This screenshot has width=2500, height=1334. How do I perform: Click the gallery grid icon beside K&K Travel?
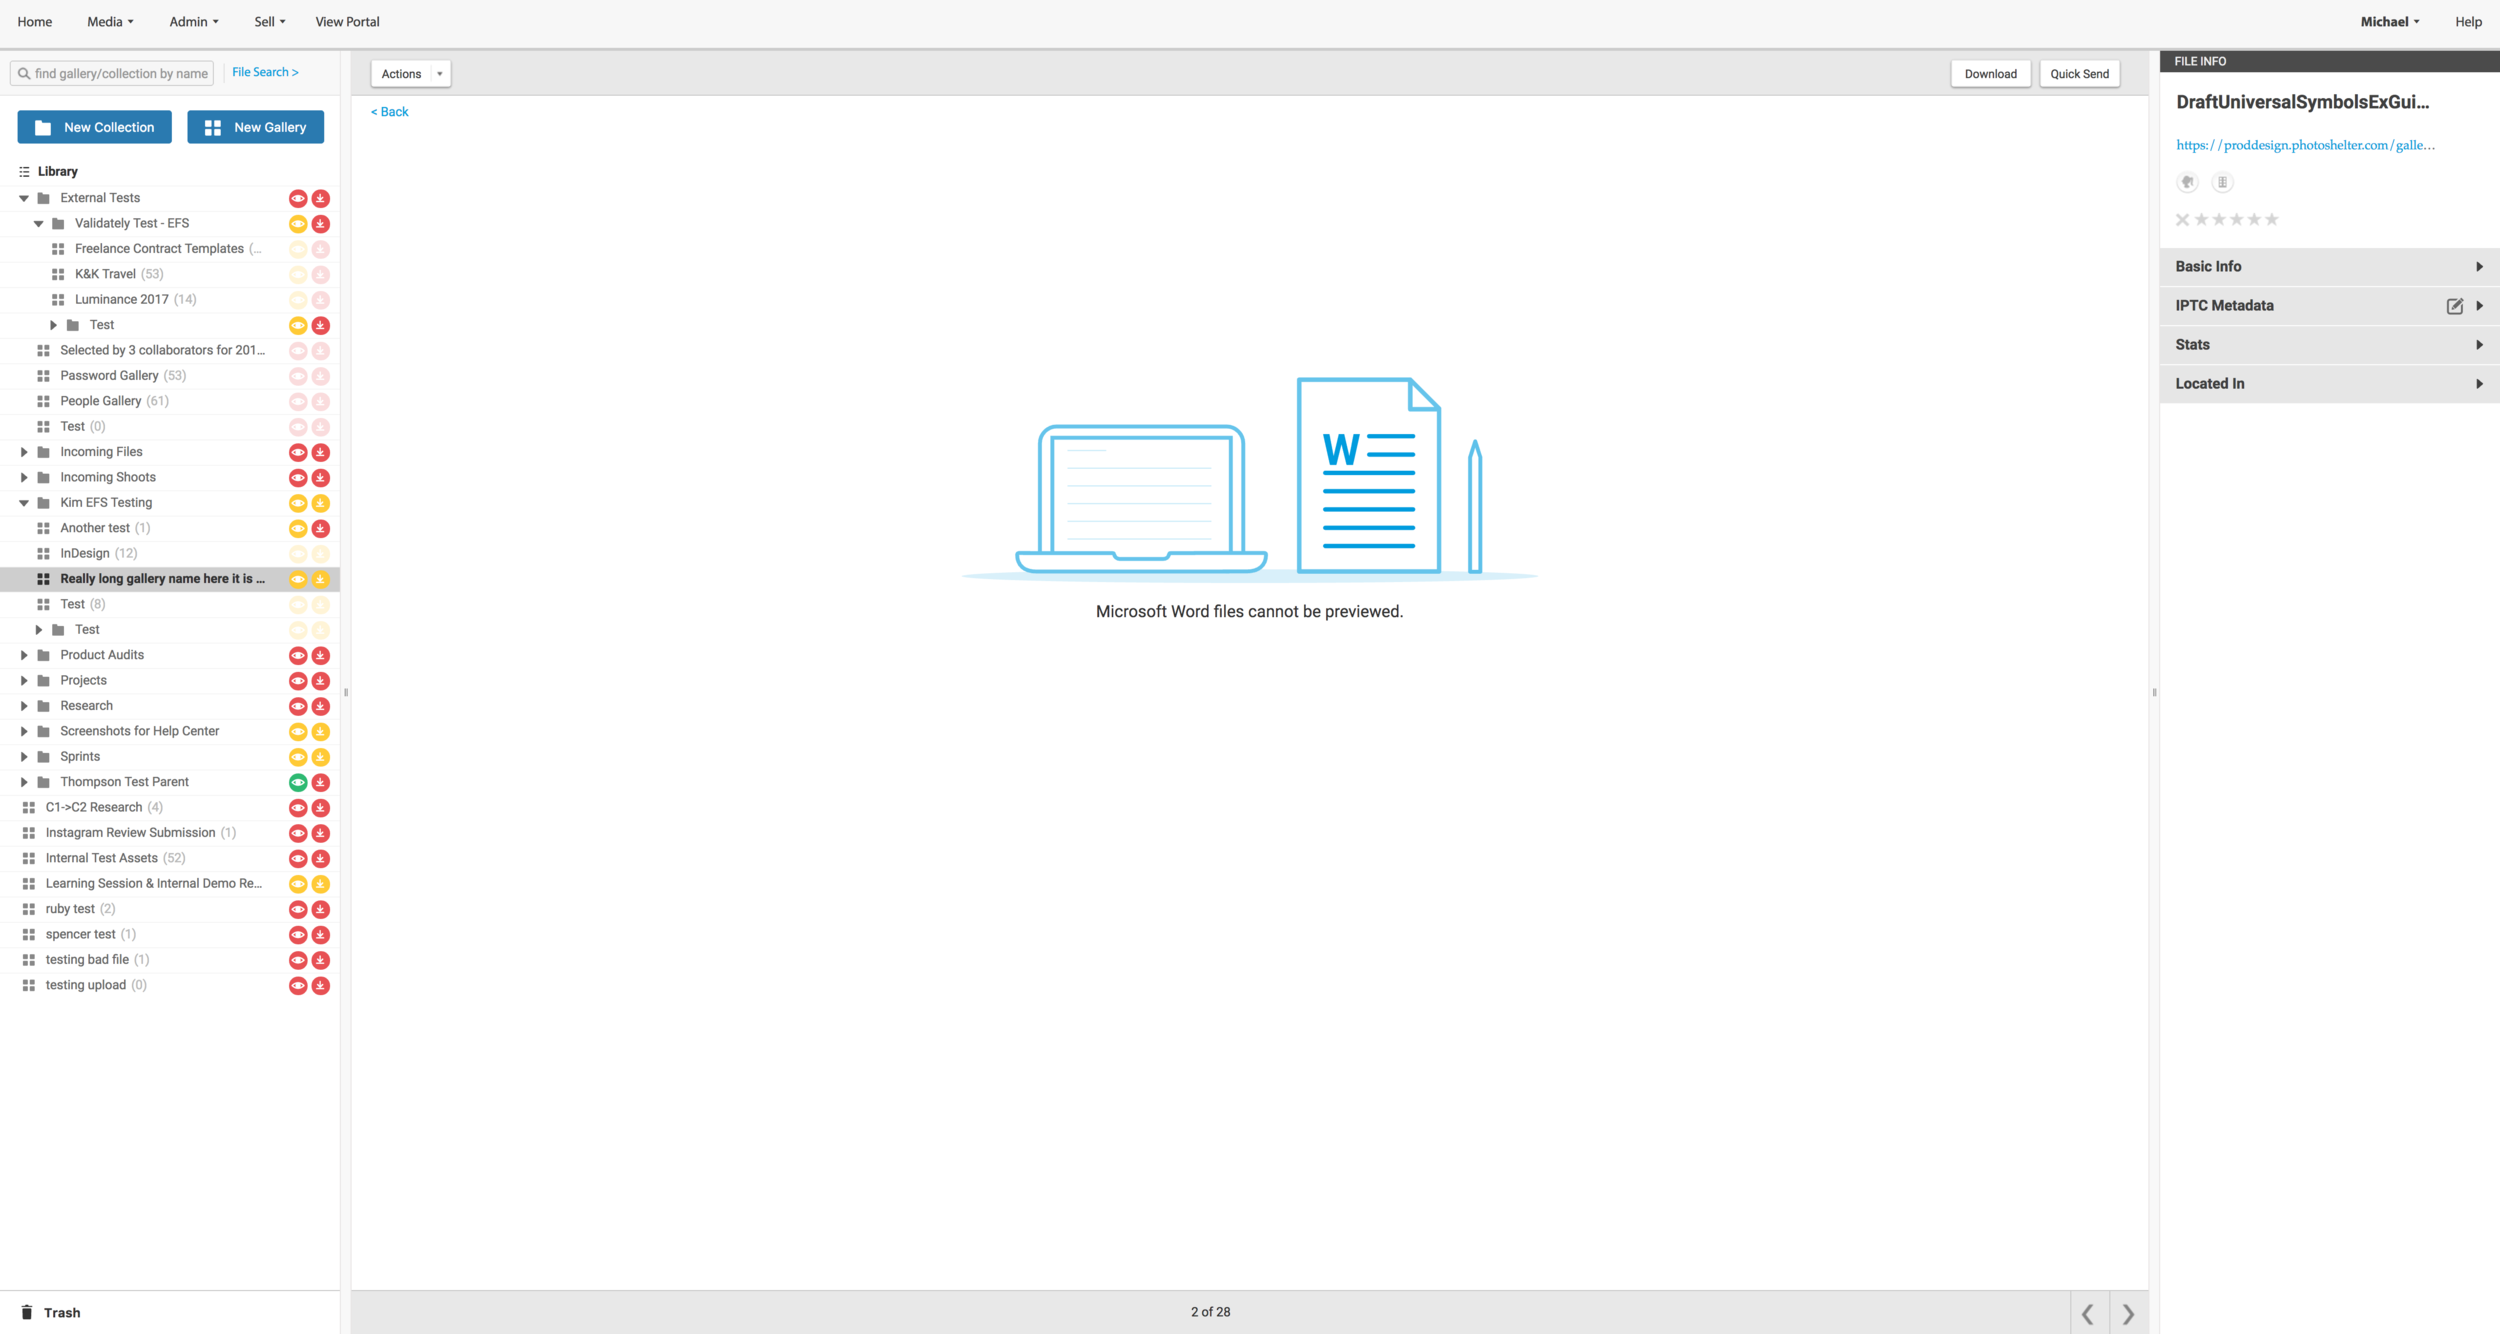[x=58, y=274]
